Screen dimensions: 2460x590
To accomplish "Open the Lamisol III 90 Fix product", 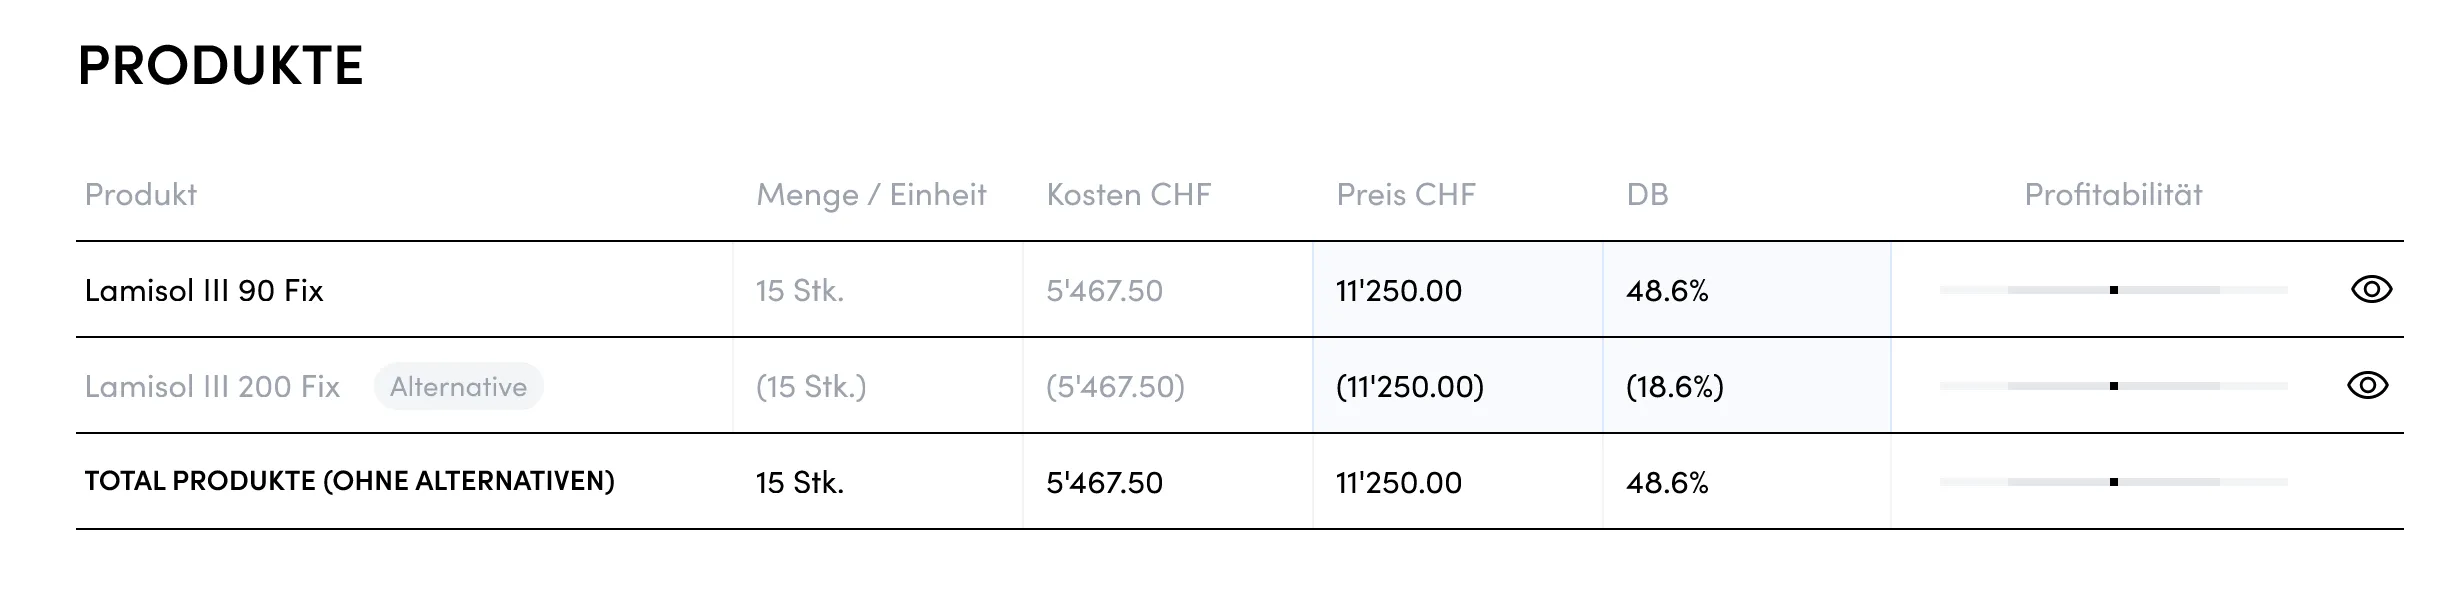I will click(204, 291).
